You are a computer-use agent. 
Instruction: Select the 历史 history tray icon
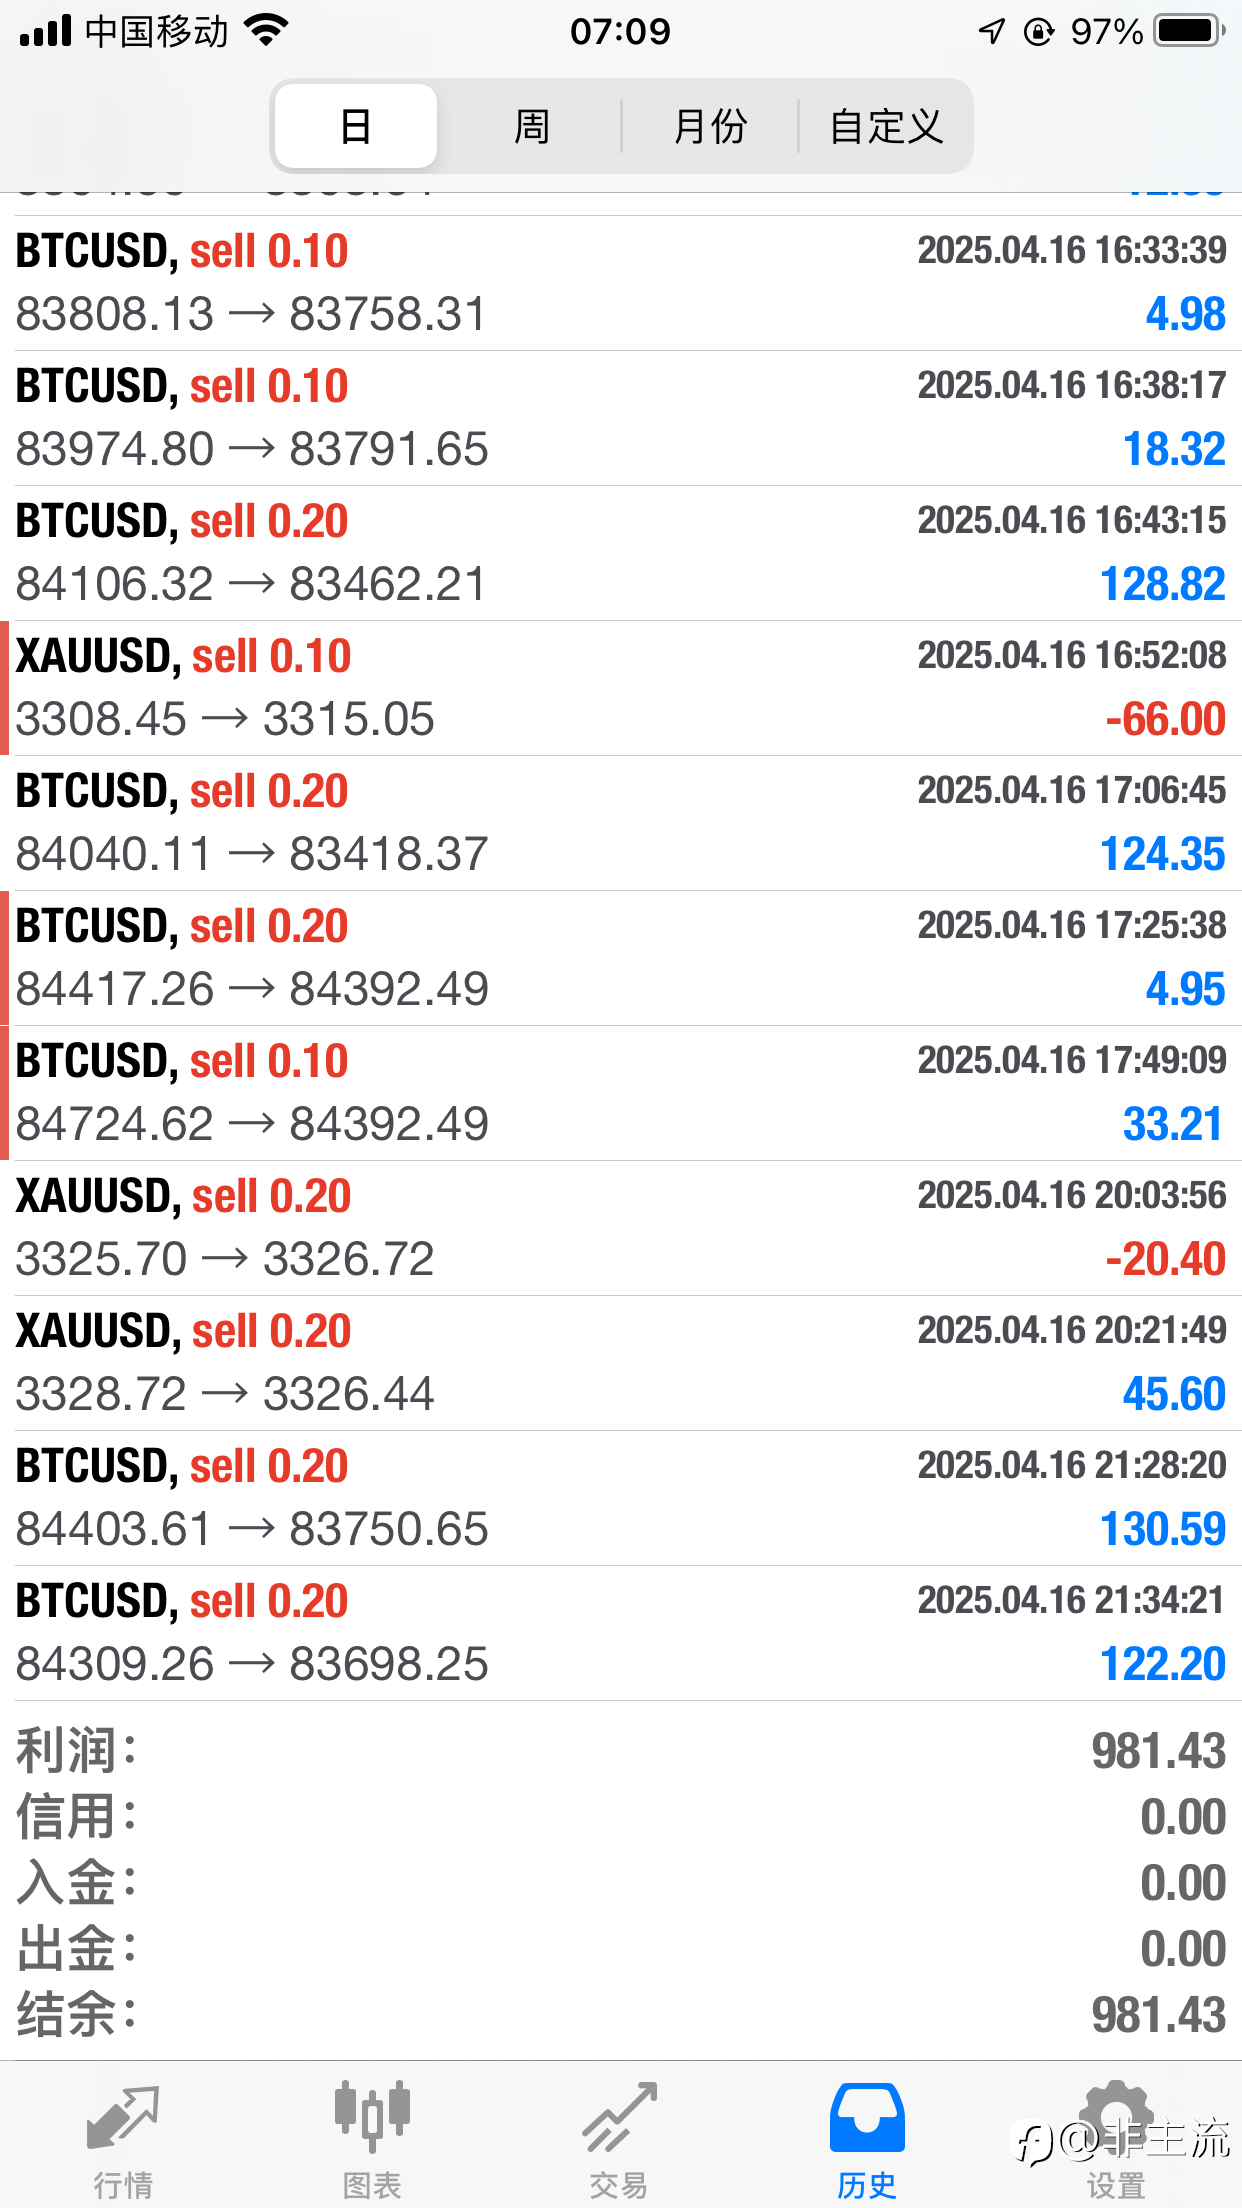tap(867, 2118)
